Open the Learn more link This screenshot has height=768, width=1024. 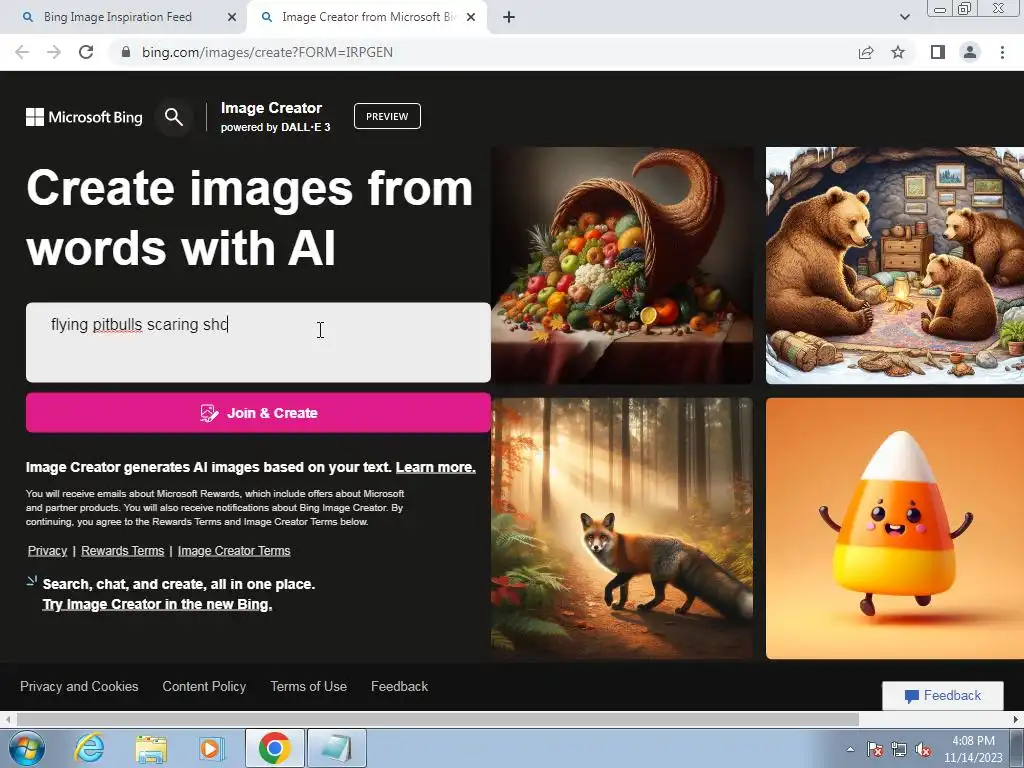click(x=436, y=468)
